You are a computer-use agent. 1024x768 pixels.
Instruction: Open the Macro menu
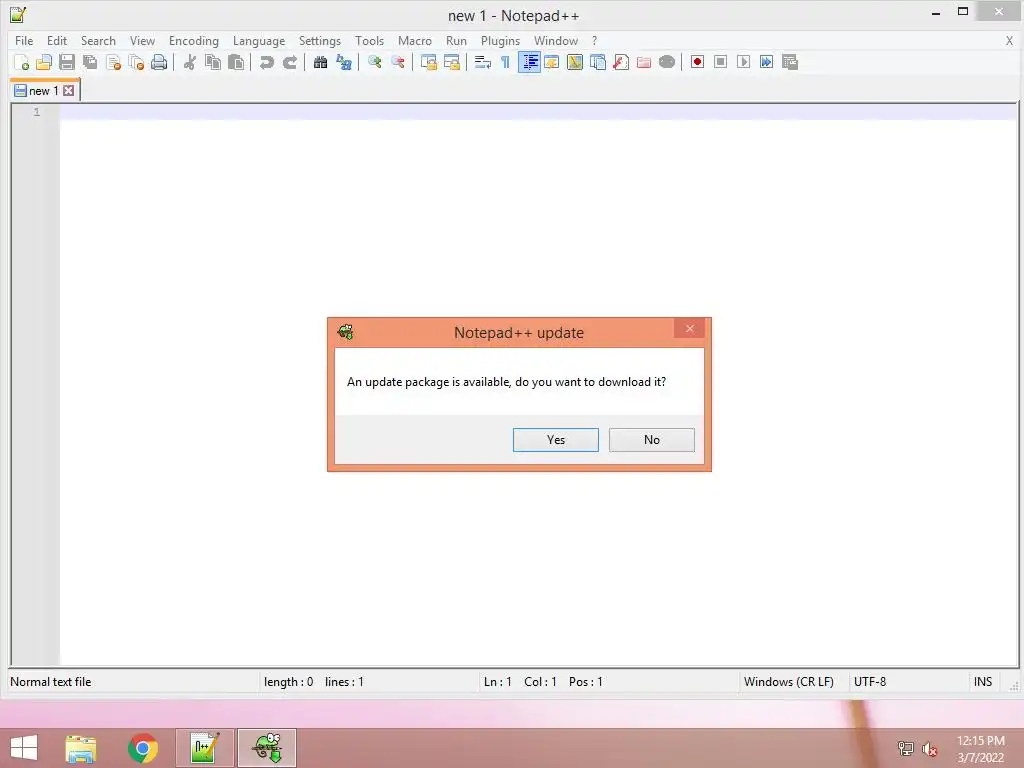[415, 40]
